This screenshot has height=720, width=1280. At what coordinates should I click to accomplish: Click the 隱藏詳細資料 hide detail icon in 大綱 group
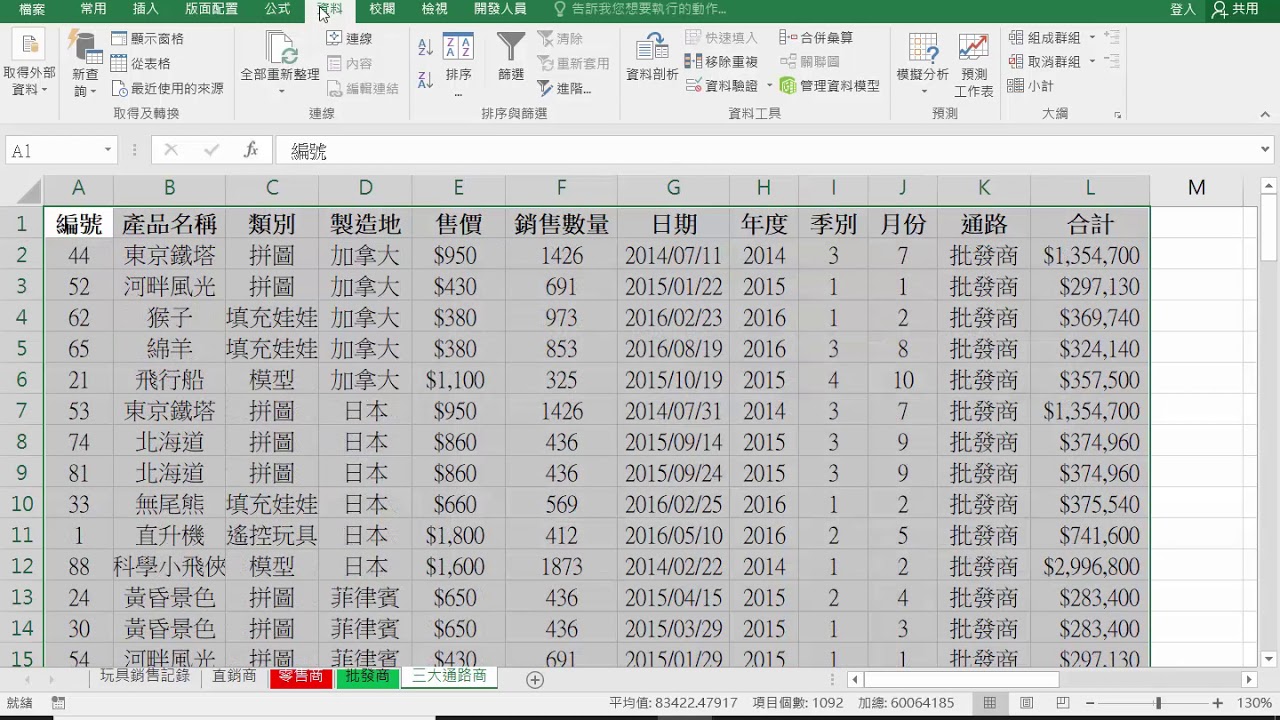click(x=1111, y=61)
